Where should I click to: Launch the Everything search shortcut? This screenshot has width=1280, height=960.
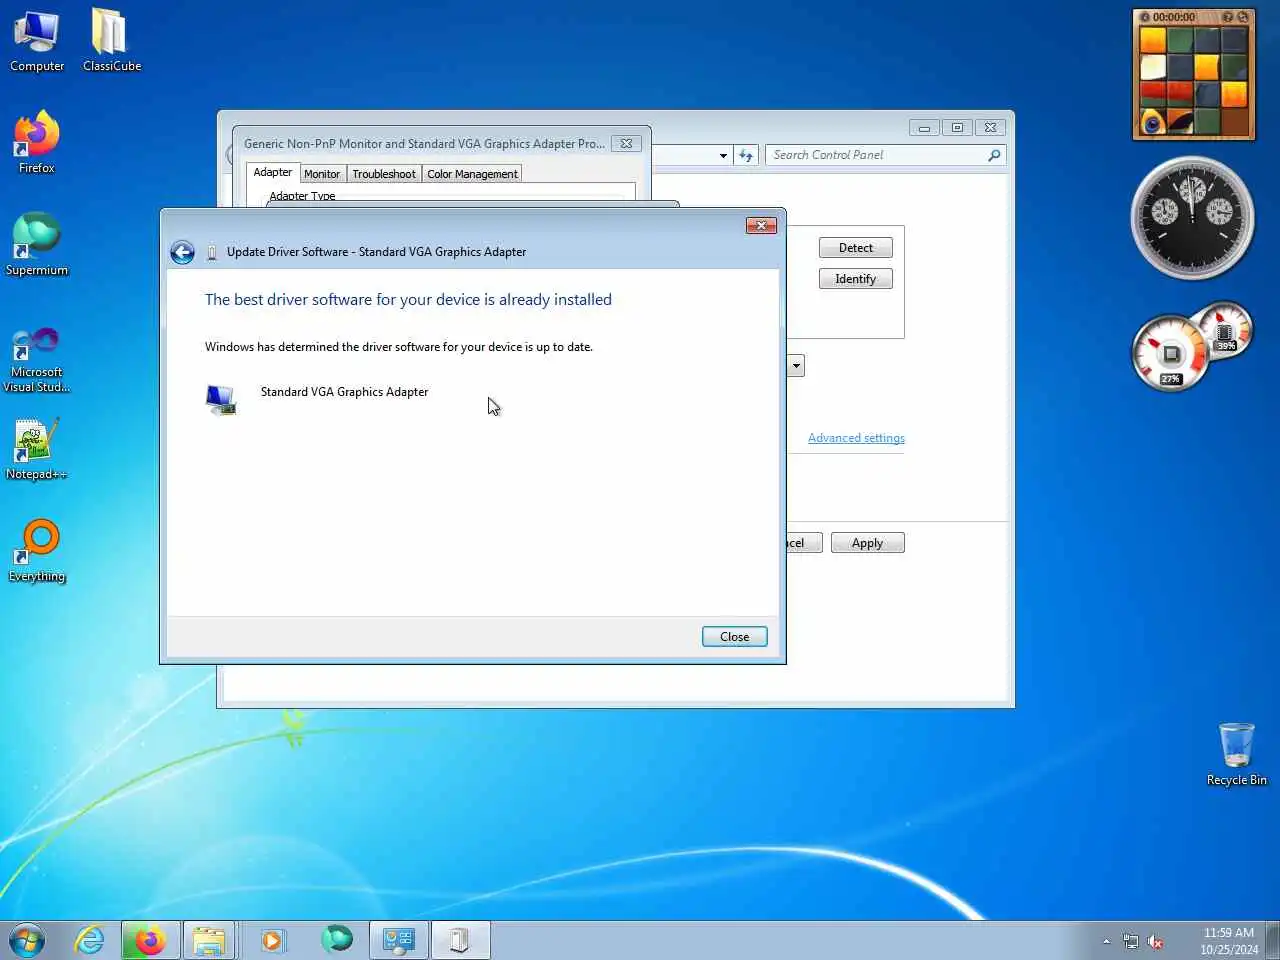pyautogui.click(x=37, y=551)
